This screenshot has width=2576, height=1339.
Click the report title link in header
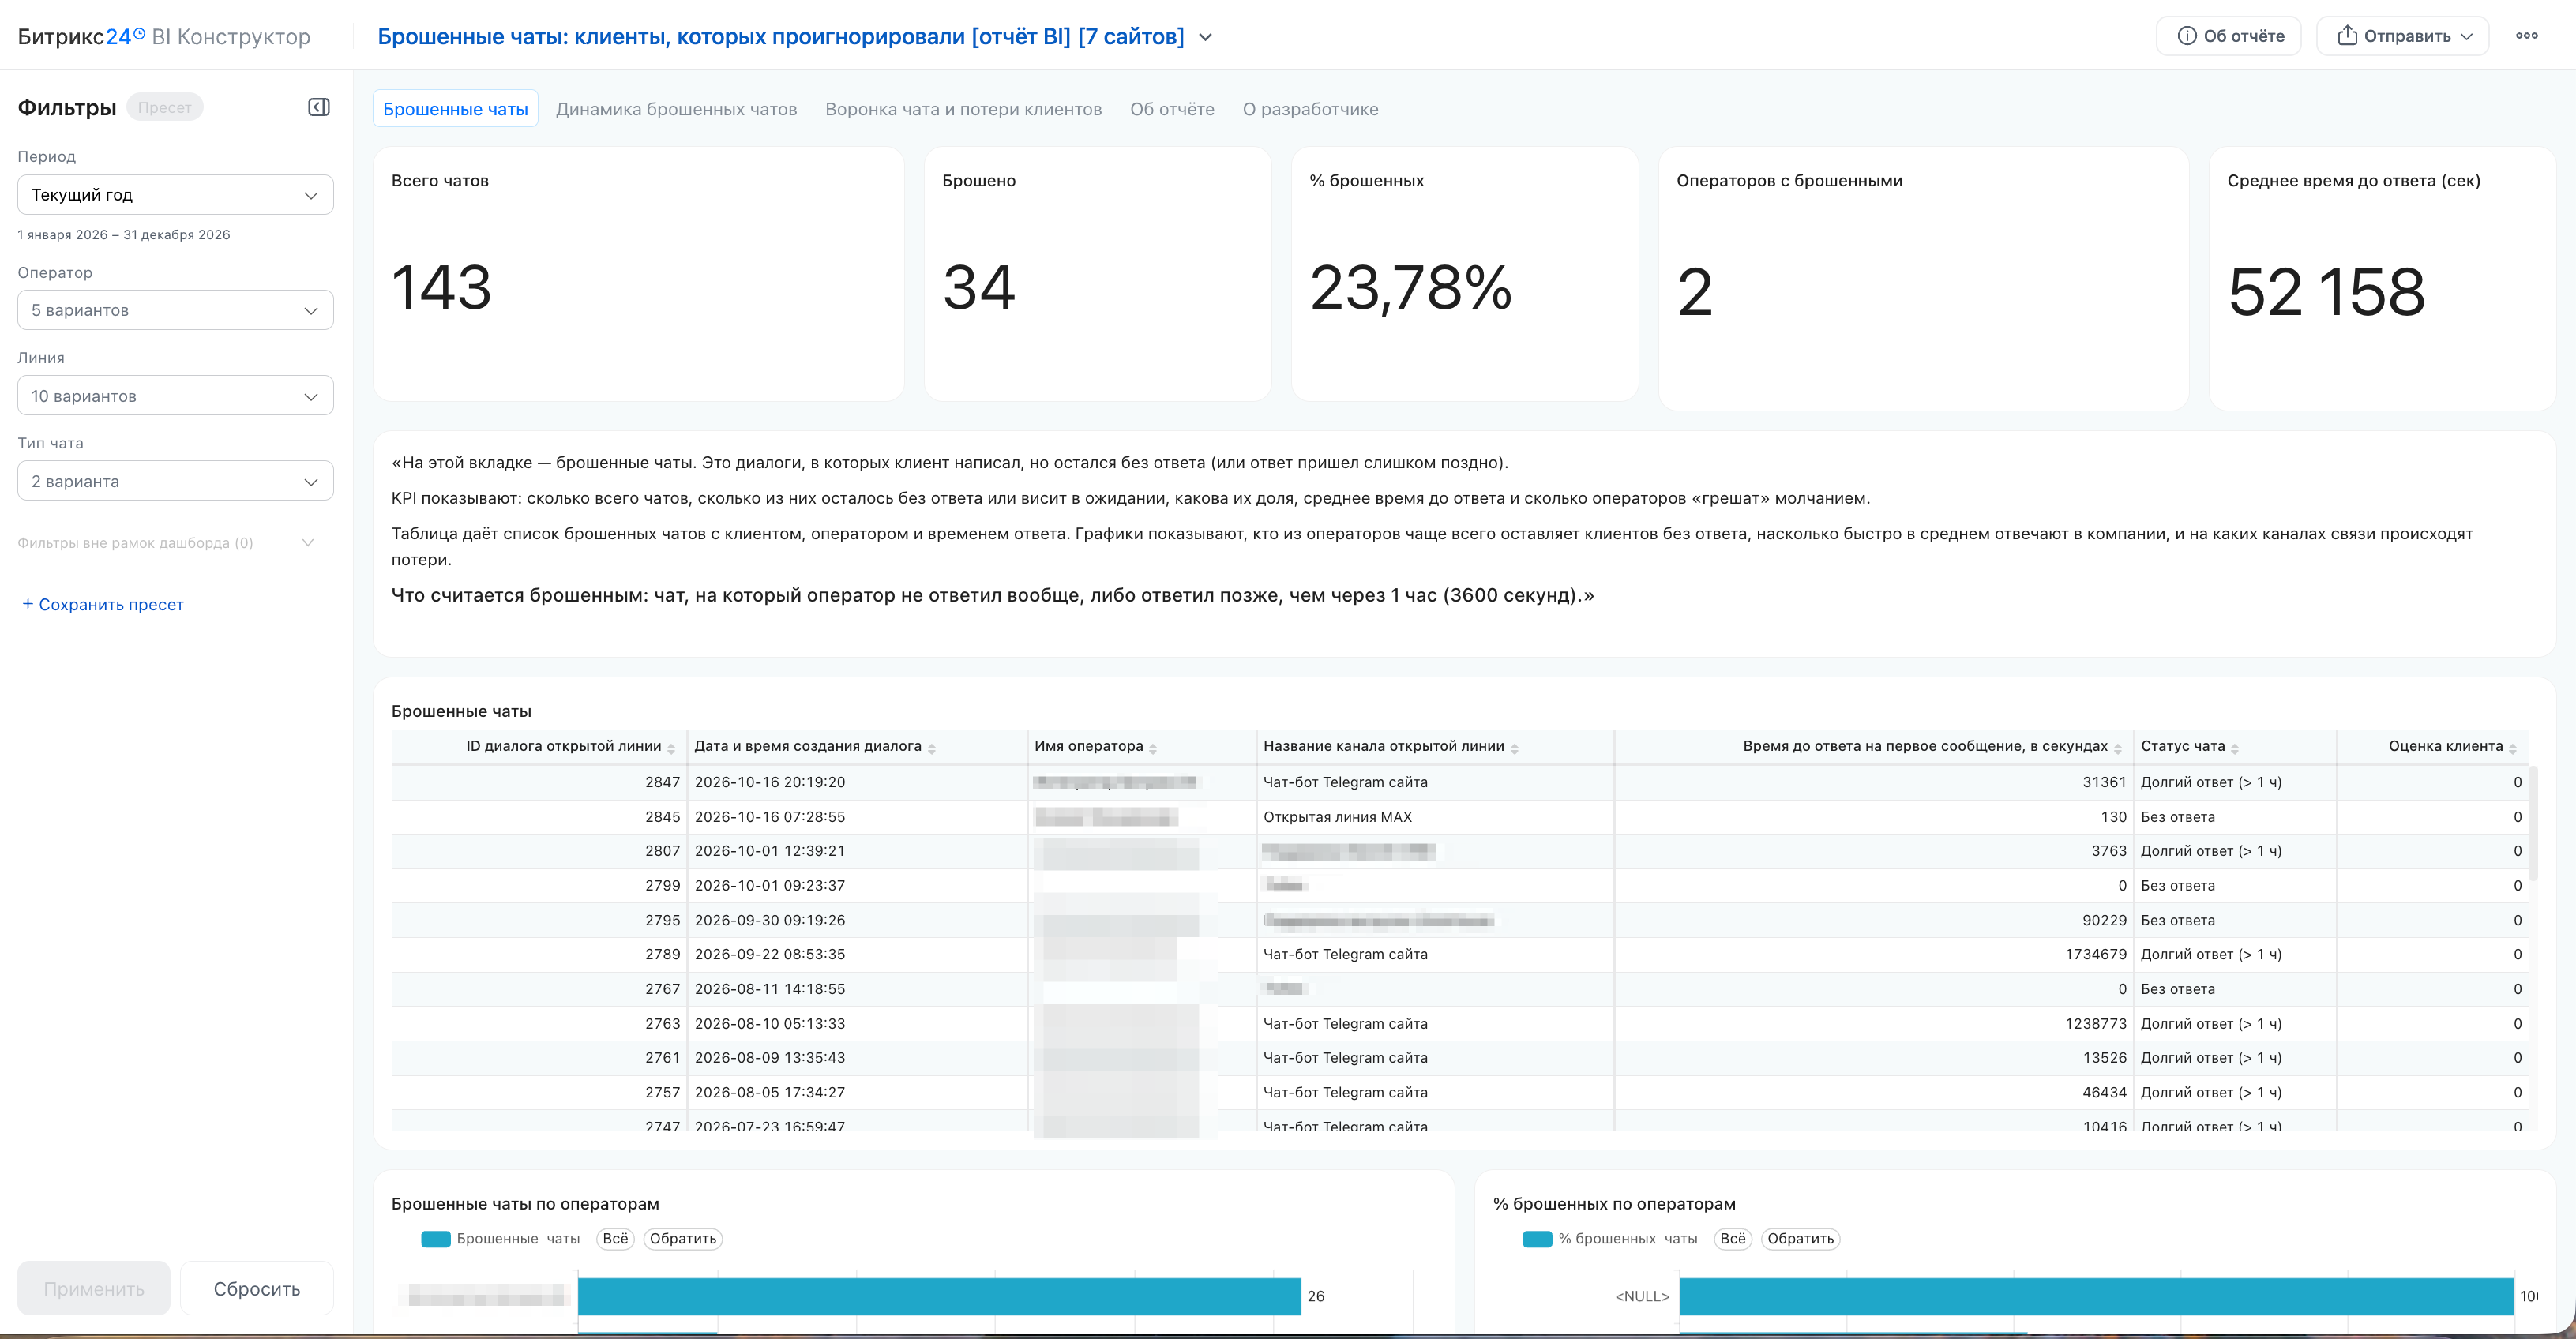click(780, 37)
